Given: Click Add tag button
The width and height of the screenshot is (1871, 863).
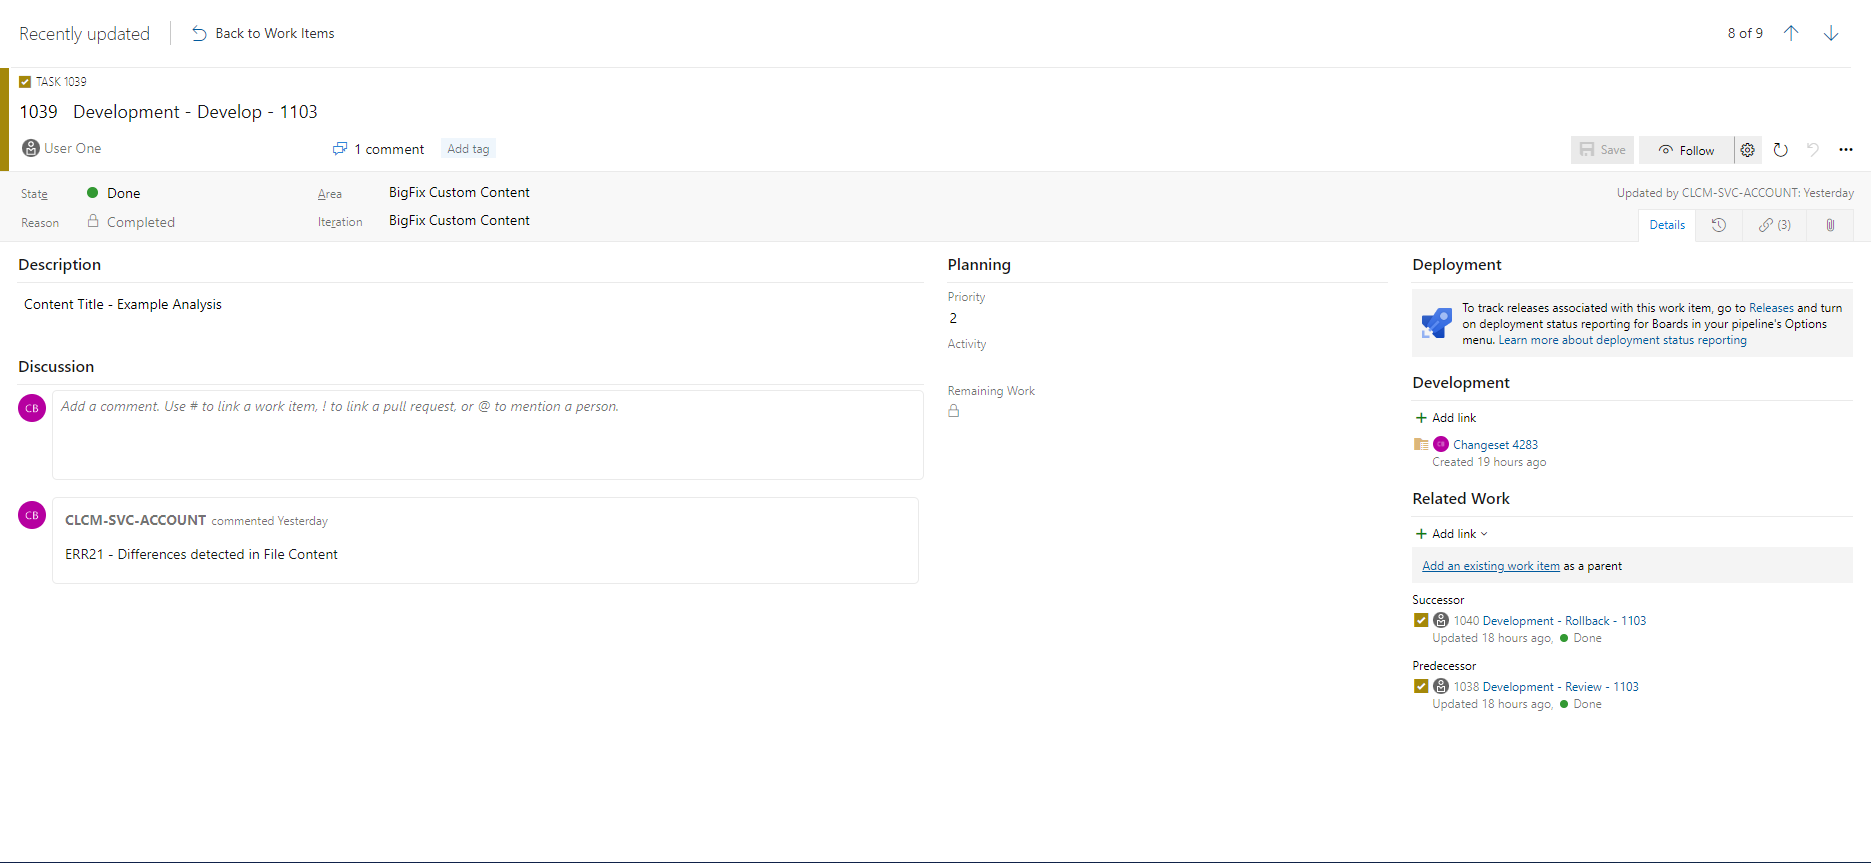Looking at the screenshot, I should pos(468,149).
